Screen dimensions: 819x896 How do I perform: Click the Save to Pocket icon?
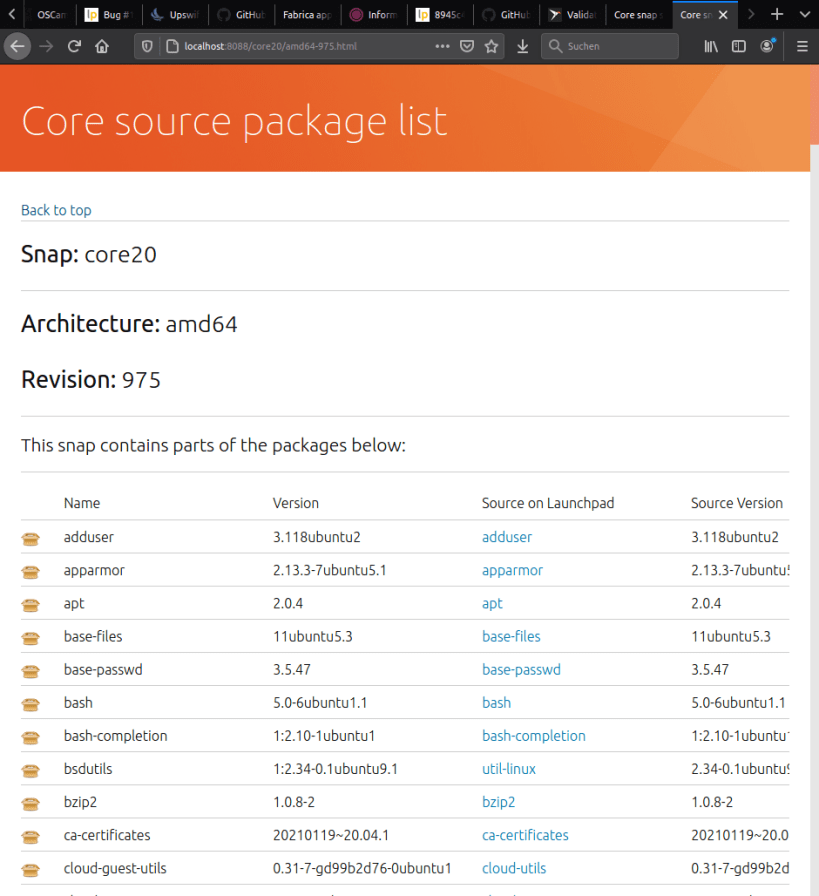(467, 46)
